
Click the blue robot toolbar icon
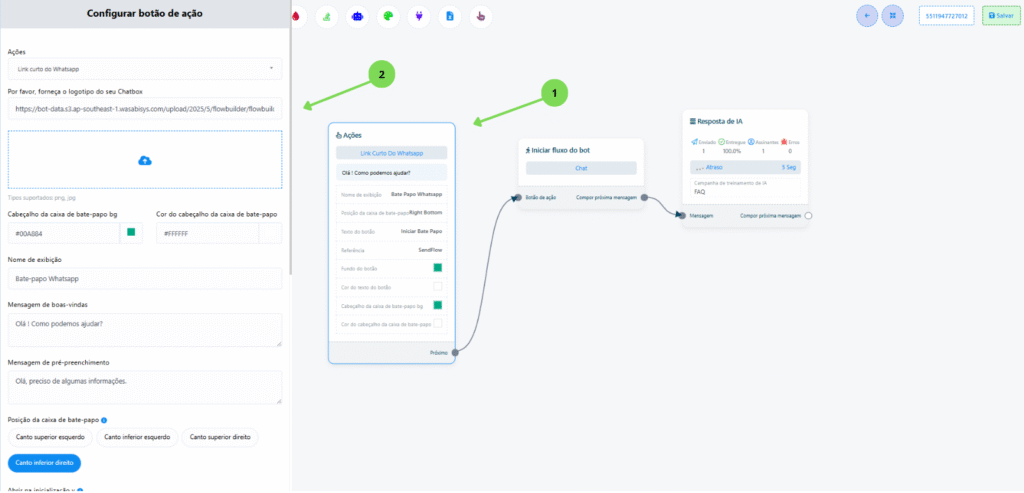tap(357, 16)
